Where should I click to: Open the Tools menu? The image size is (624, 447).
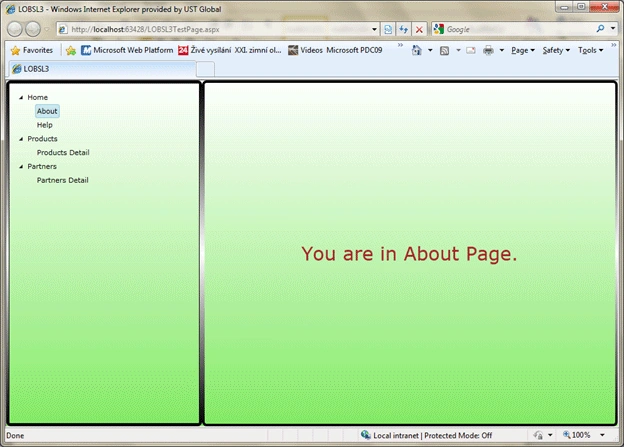591,51
